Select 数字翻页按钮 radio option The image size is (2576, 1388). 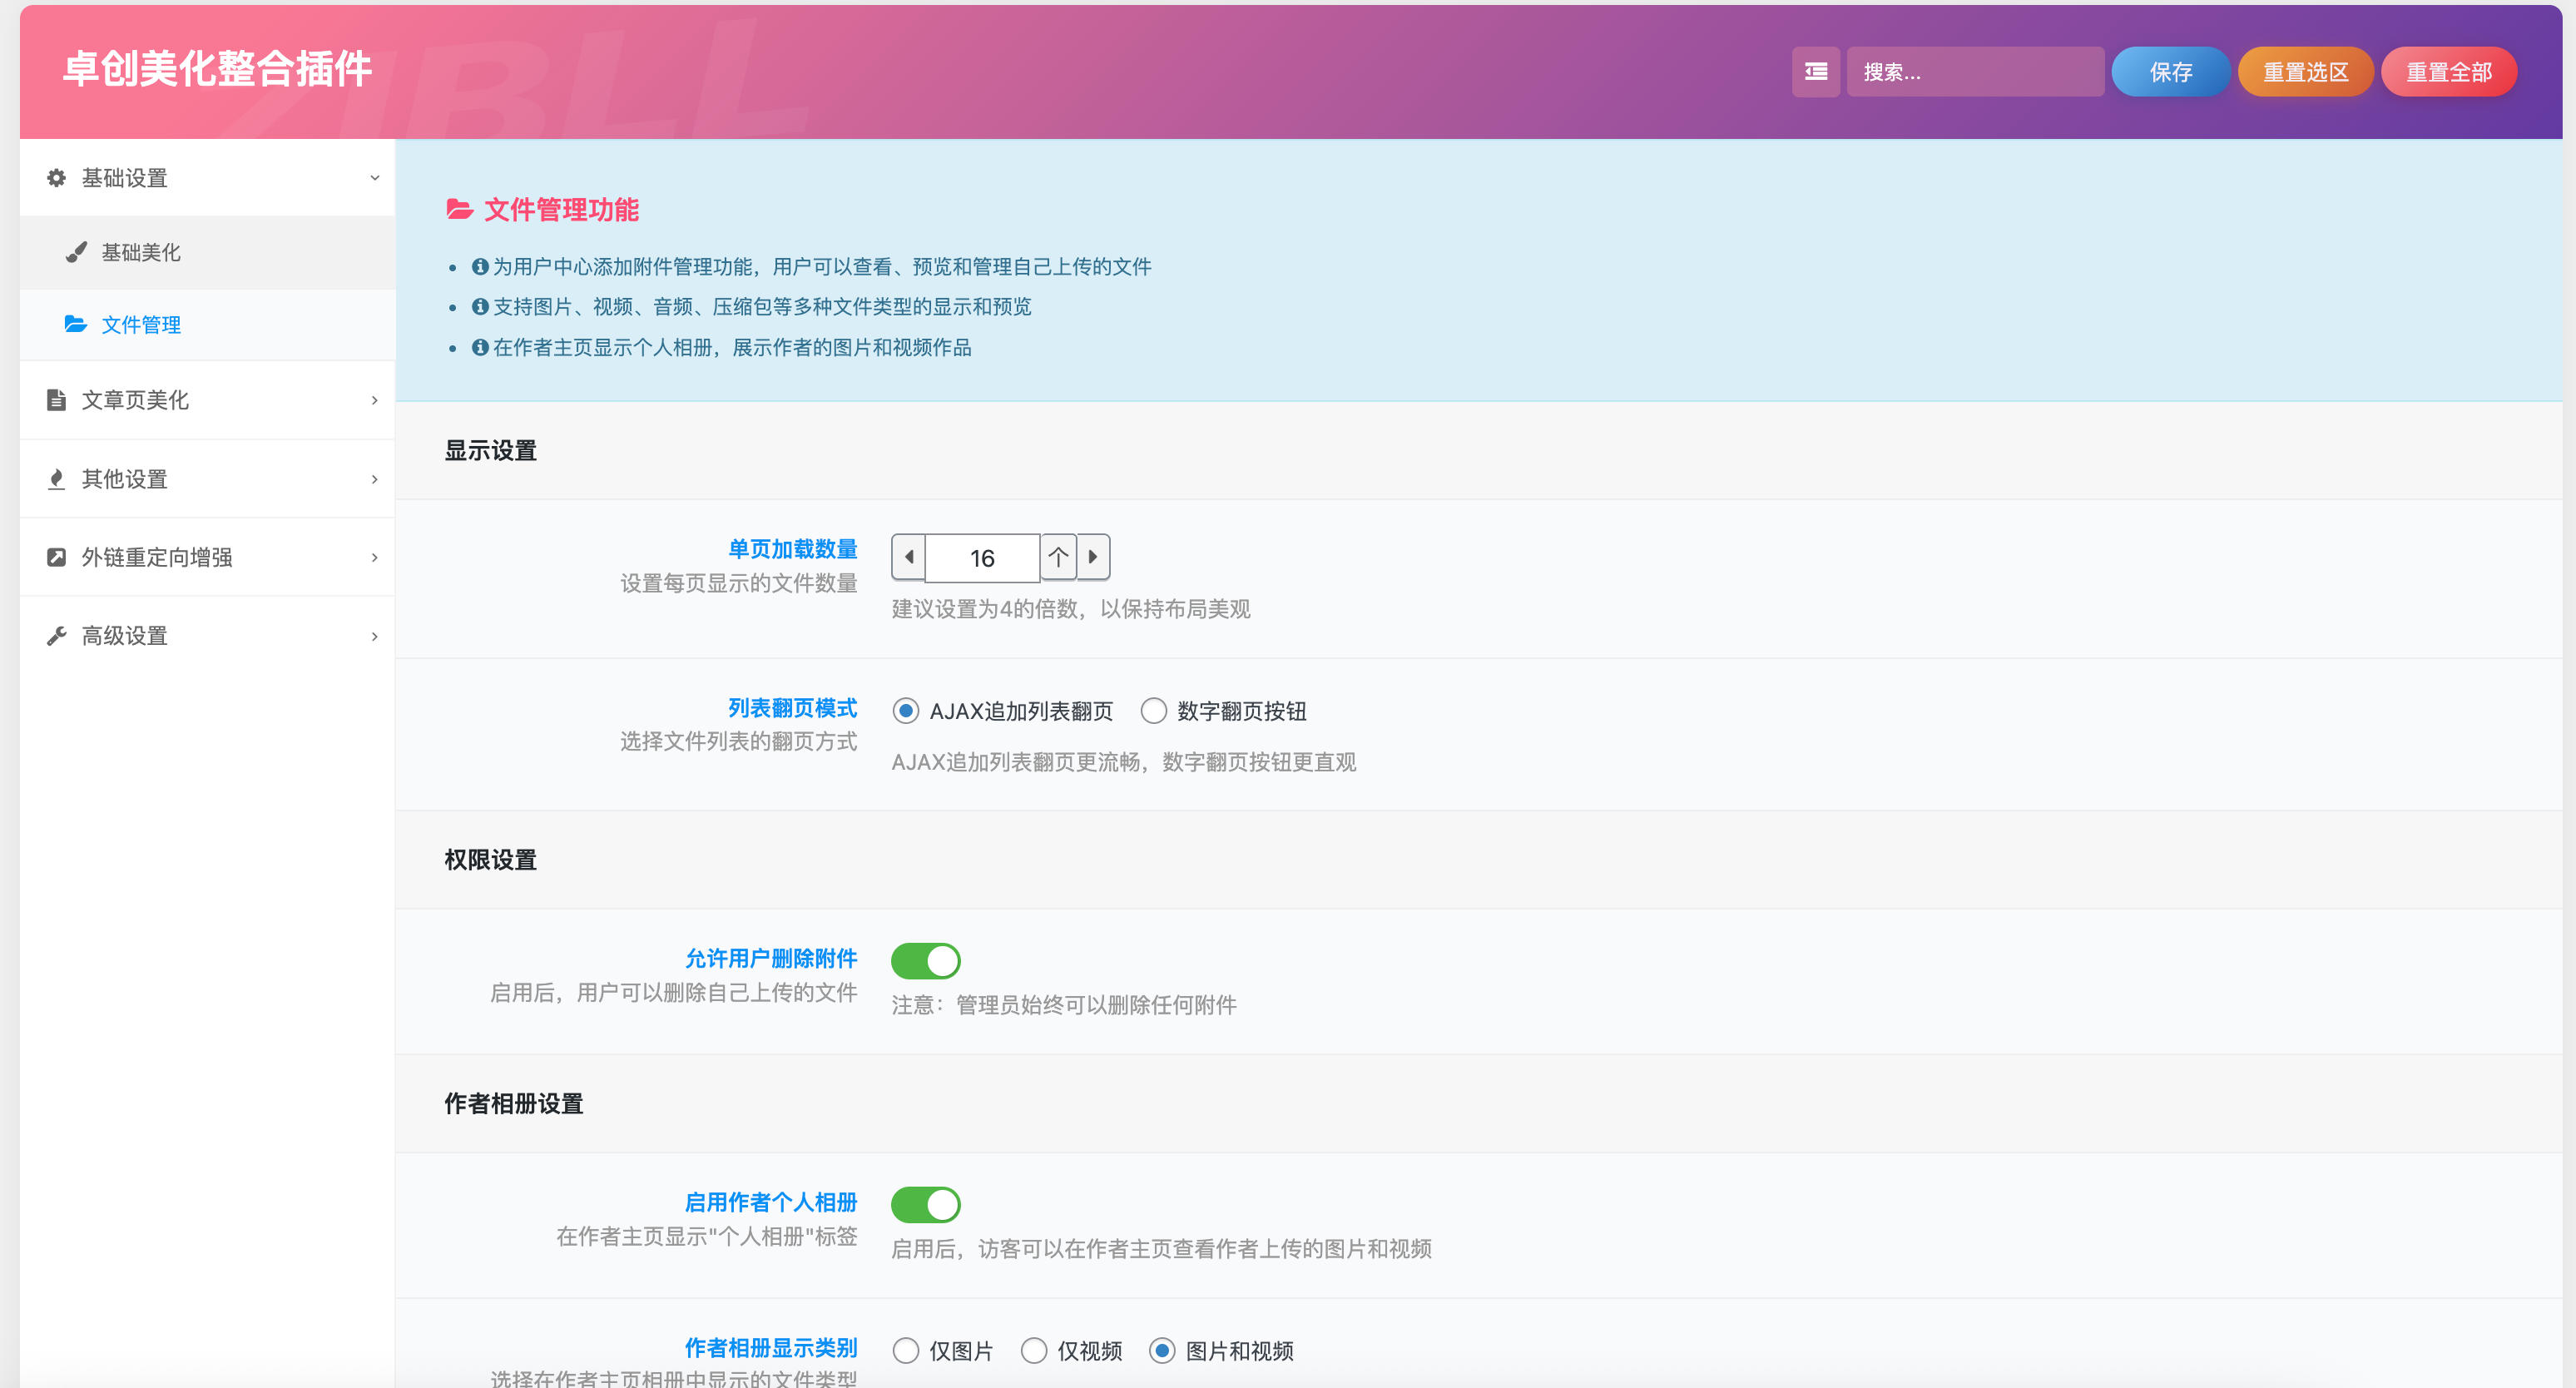1153,711
